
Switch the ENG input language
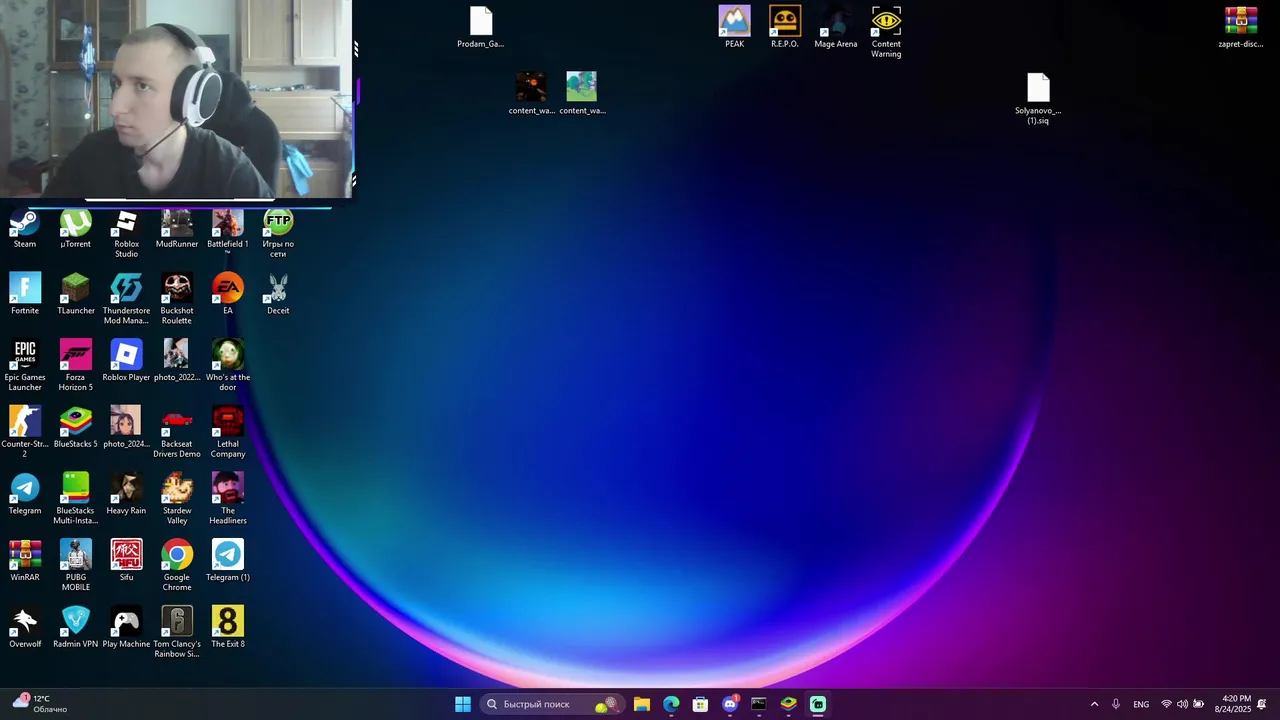click(x=1141, y=704)
